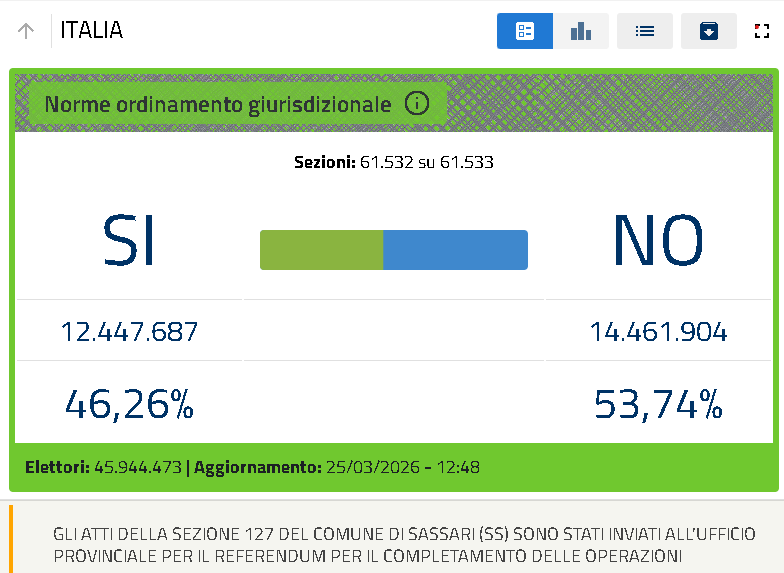784x573 pixels.
Task: Enter fullscreen mode
Action: (762, 31)
